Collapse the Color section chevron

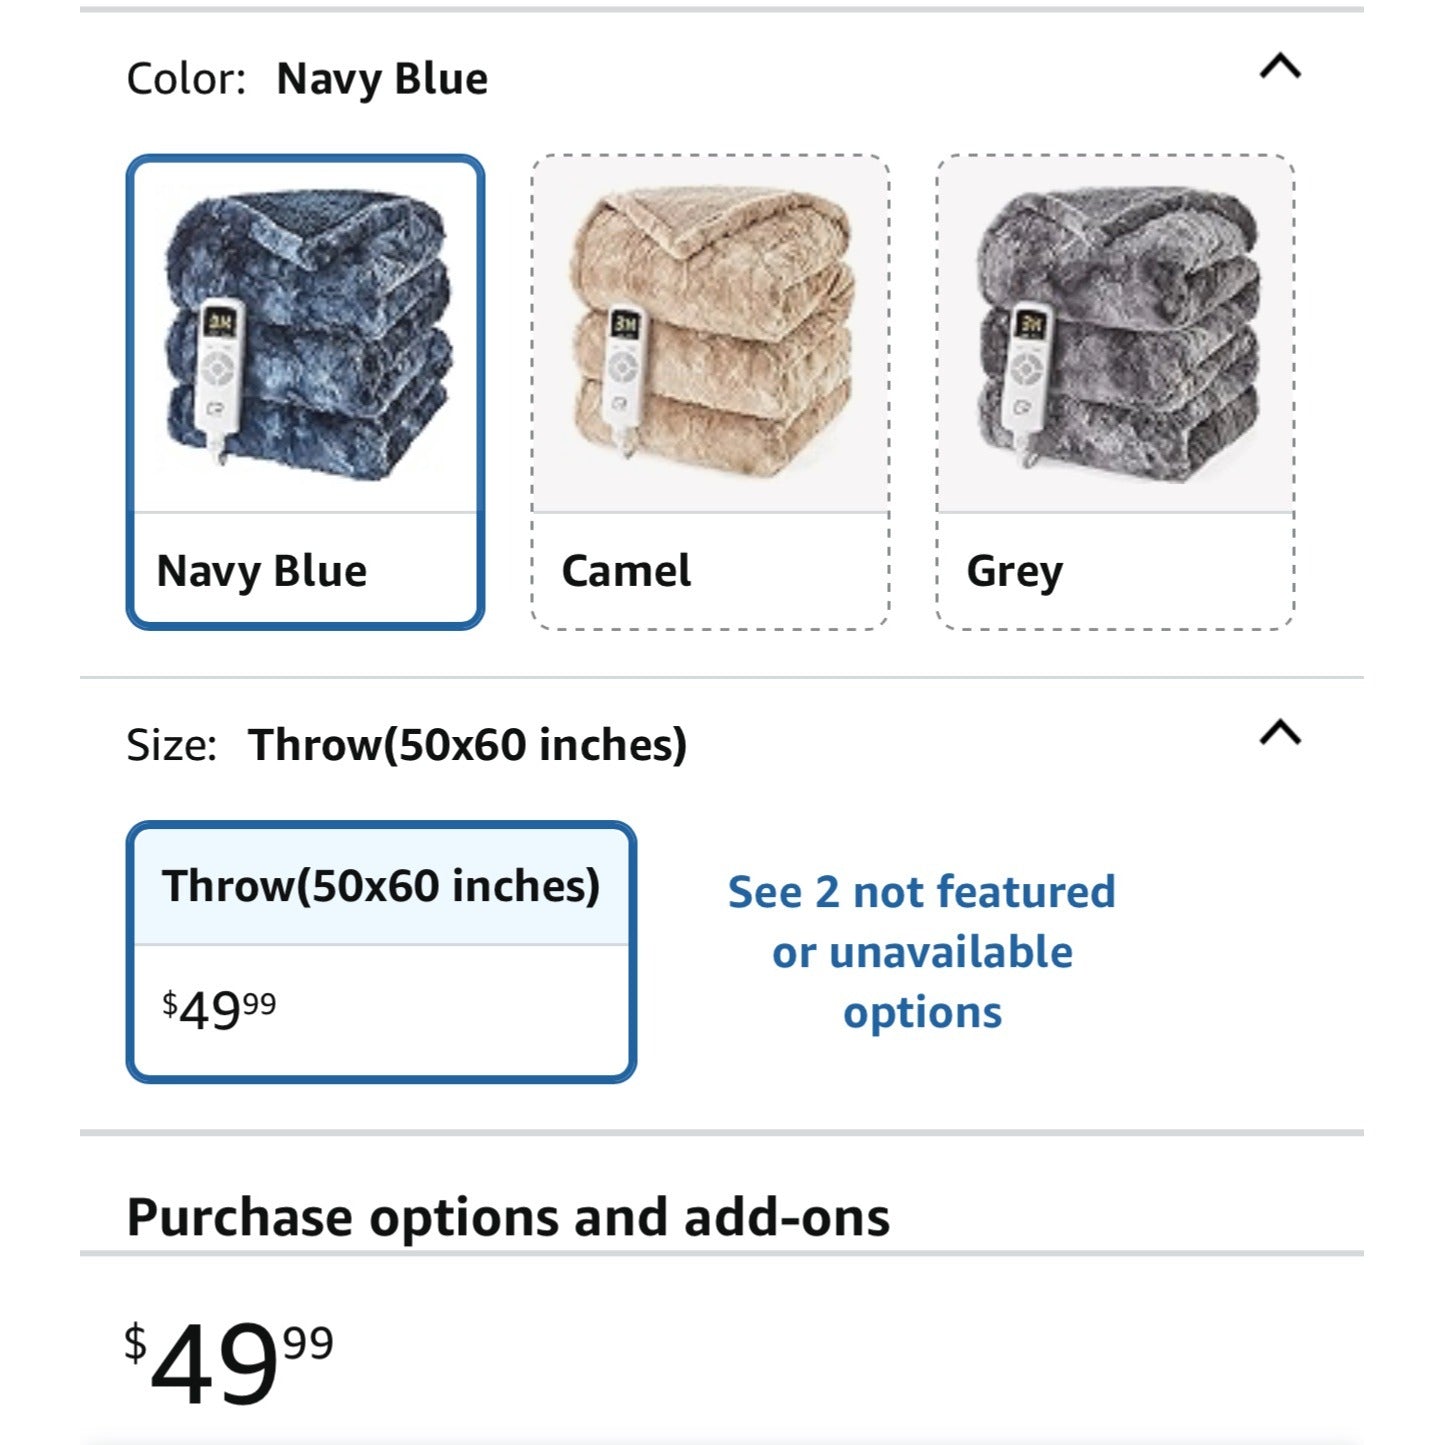(1279, 68)
